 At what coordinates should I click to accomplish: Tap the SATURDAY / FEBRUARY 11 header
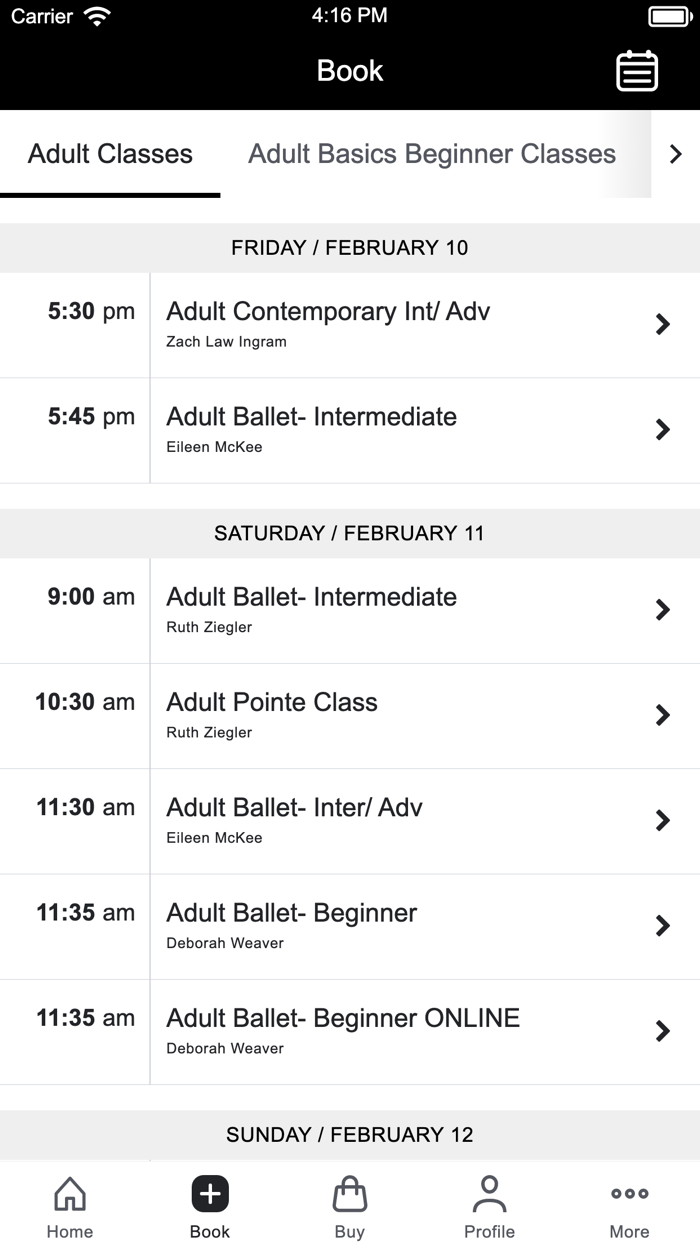click(x=350, y=533)
